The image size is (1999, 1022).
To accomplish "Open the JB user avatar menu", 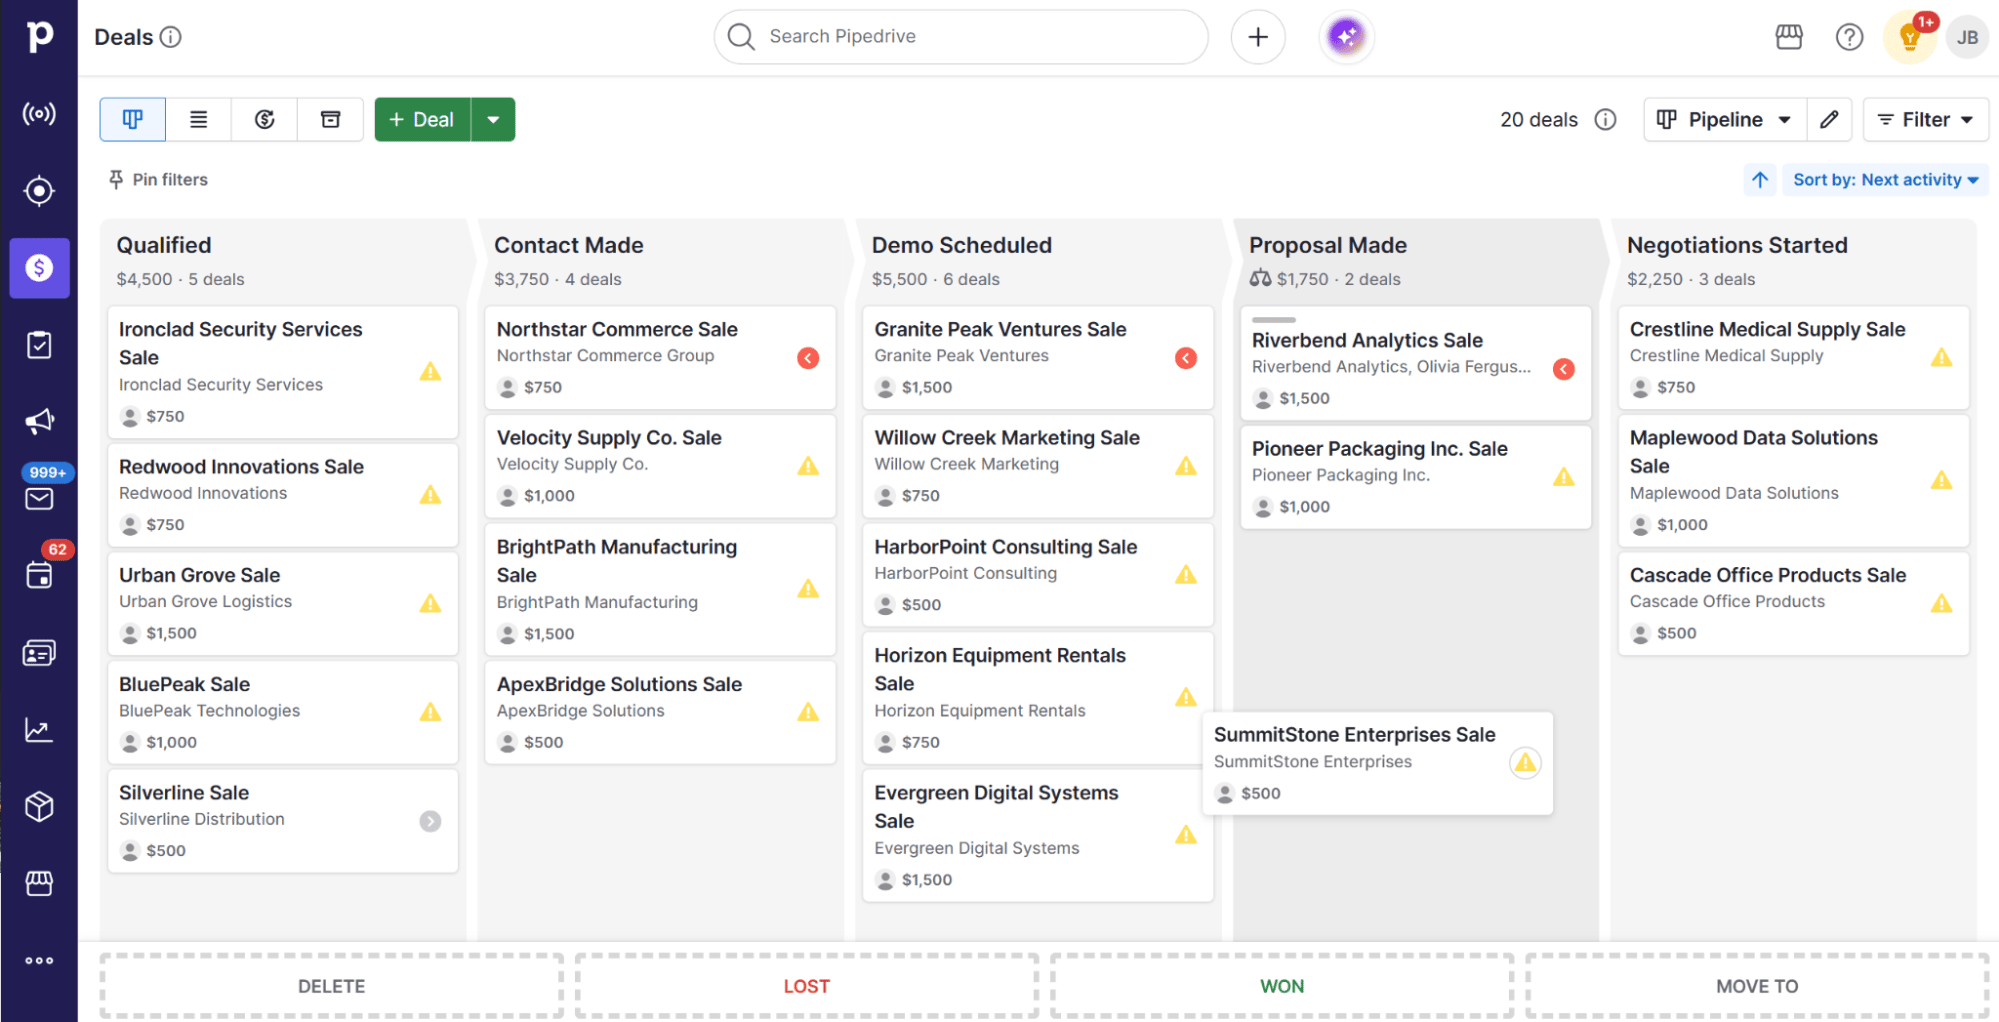I will coord(1967,38).
